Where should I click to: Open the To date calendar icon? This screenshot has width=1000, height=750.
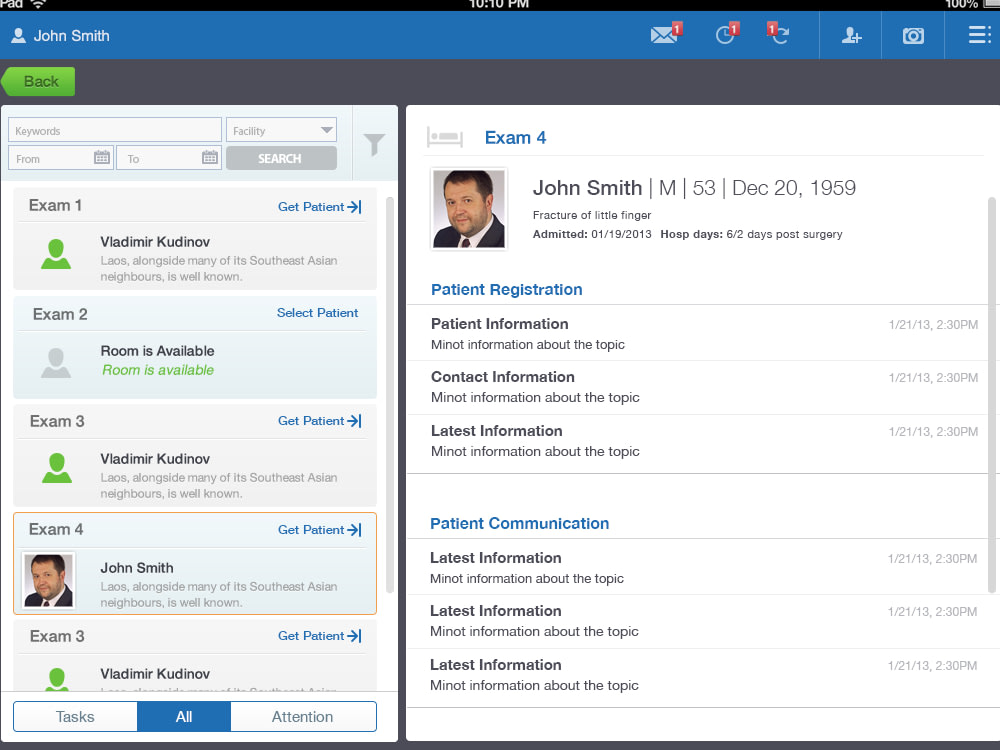(210, 157)
